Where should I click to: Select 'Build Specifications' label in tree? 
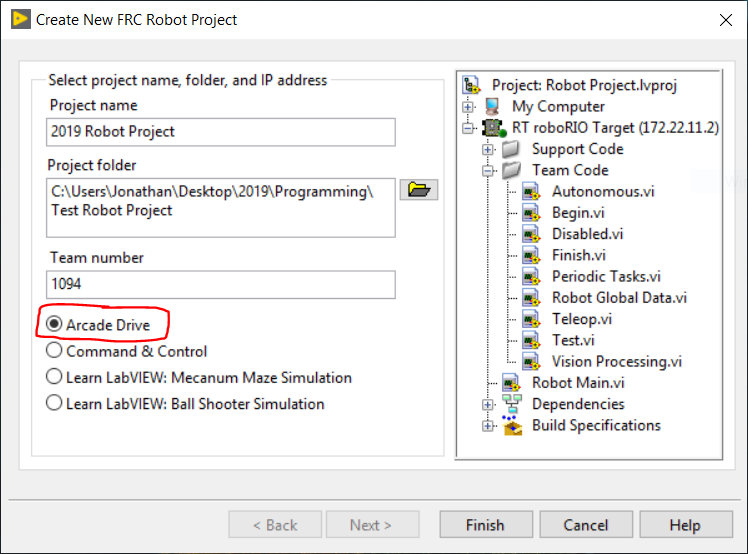[x=596, y=425]
